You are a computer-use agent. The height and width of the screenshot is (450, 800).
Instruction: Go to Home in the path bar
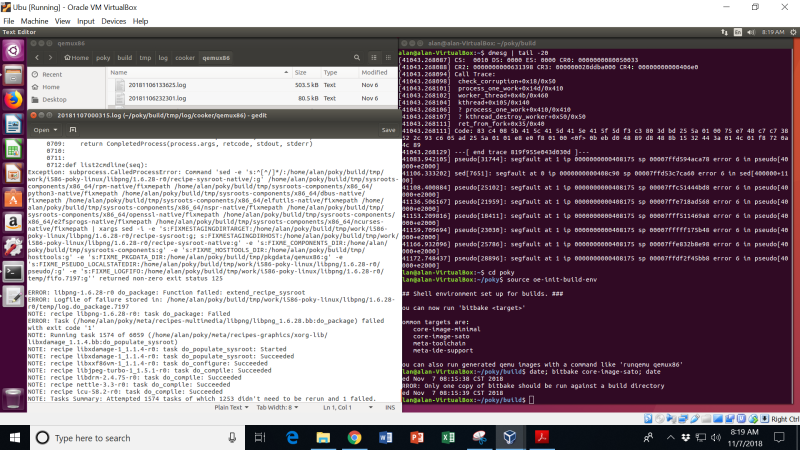pyautogui.click(x=77, y=58)
